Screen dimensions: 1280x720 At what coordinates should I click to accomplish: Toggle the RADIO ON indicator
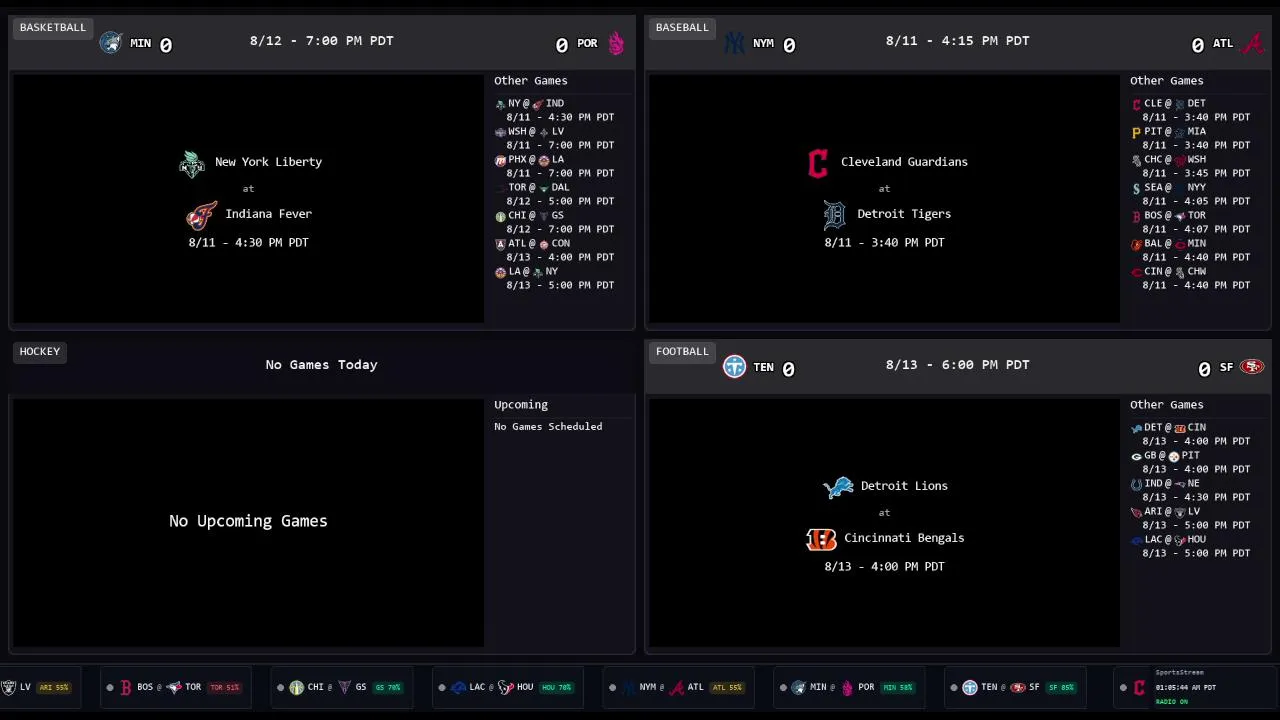tap(1172, 702)
